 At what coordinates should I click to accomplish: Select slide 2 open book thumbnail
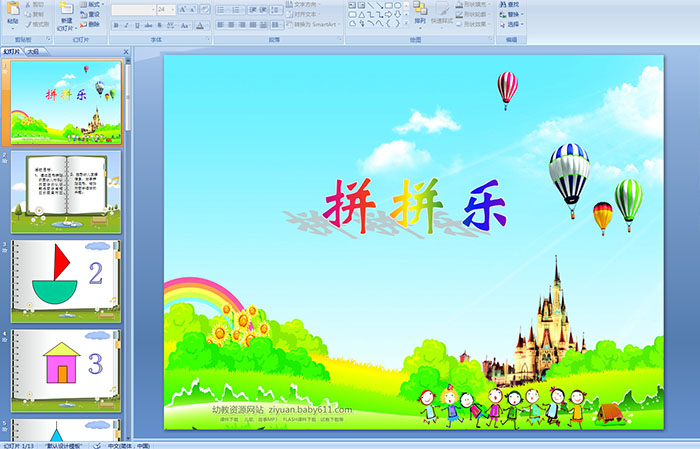coord(66,192)
